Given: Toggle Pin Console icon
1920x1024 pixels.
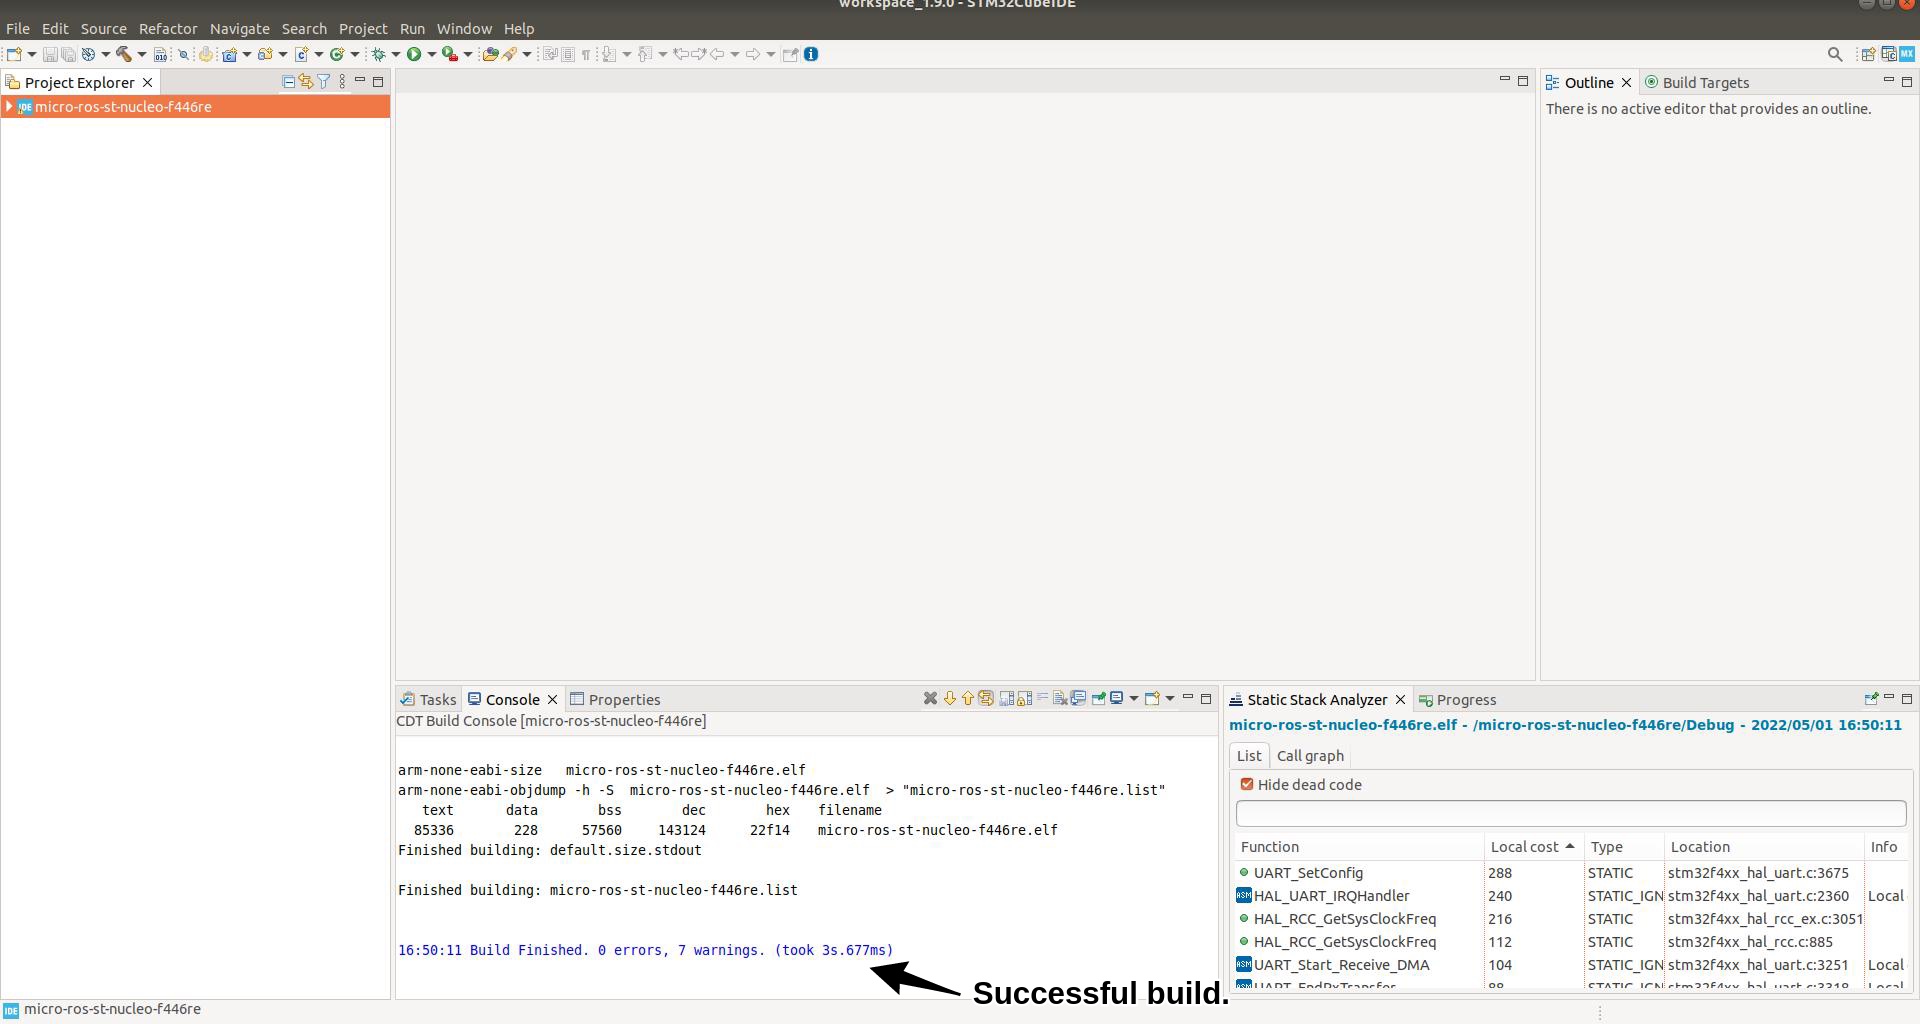Looking at the screenshot, I should click(1098, 699).
